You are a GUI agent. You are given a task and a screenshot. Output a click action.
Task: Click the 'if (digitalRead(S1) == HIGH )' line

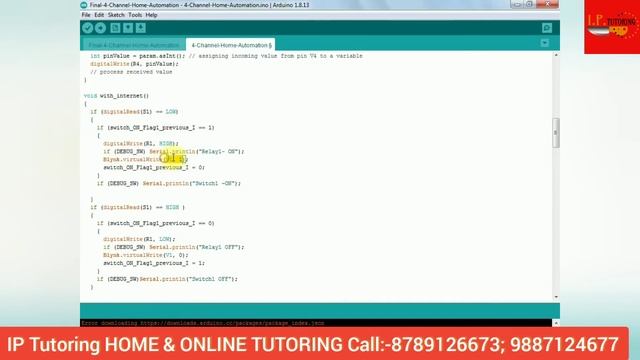point(138,207)
